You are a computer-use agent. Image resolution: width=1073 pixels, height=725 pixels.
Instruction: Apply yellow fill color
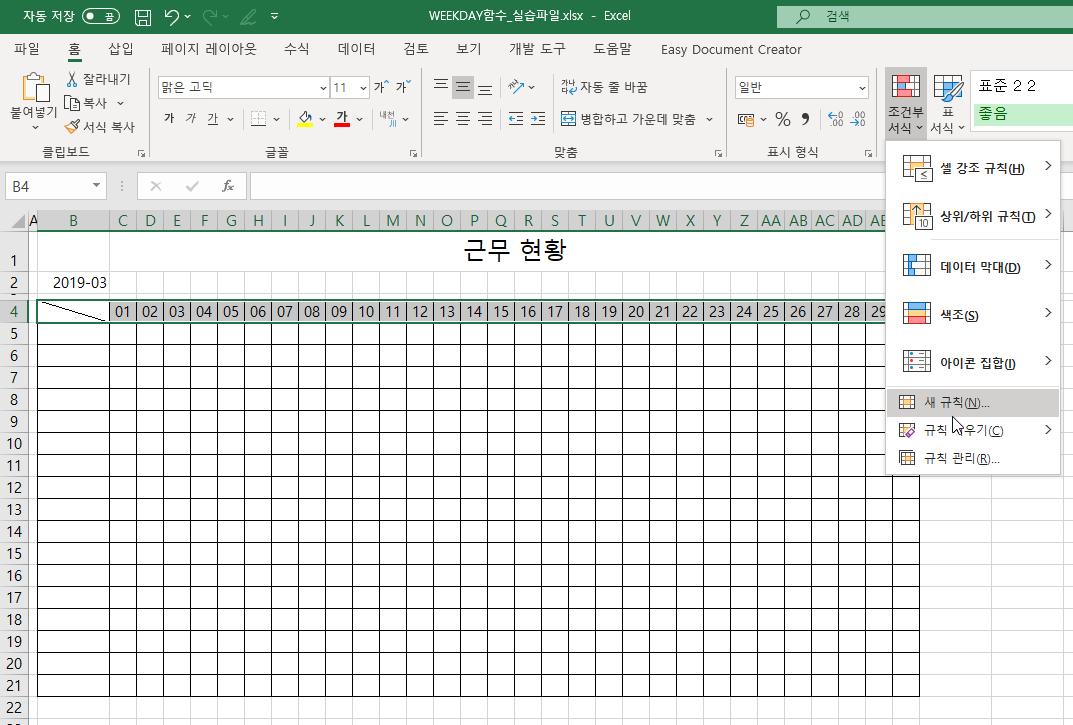point(305,119)
